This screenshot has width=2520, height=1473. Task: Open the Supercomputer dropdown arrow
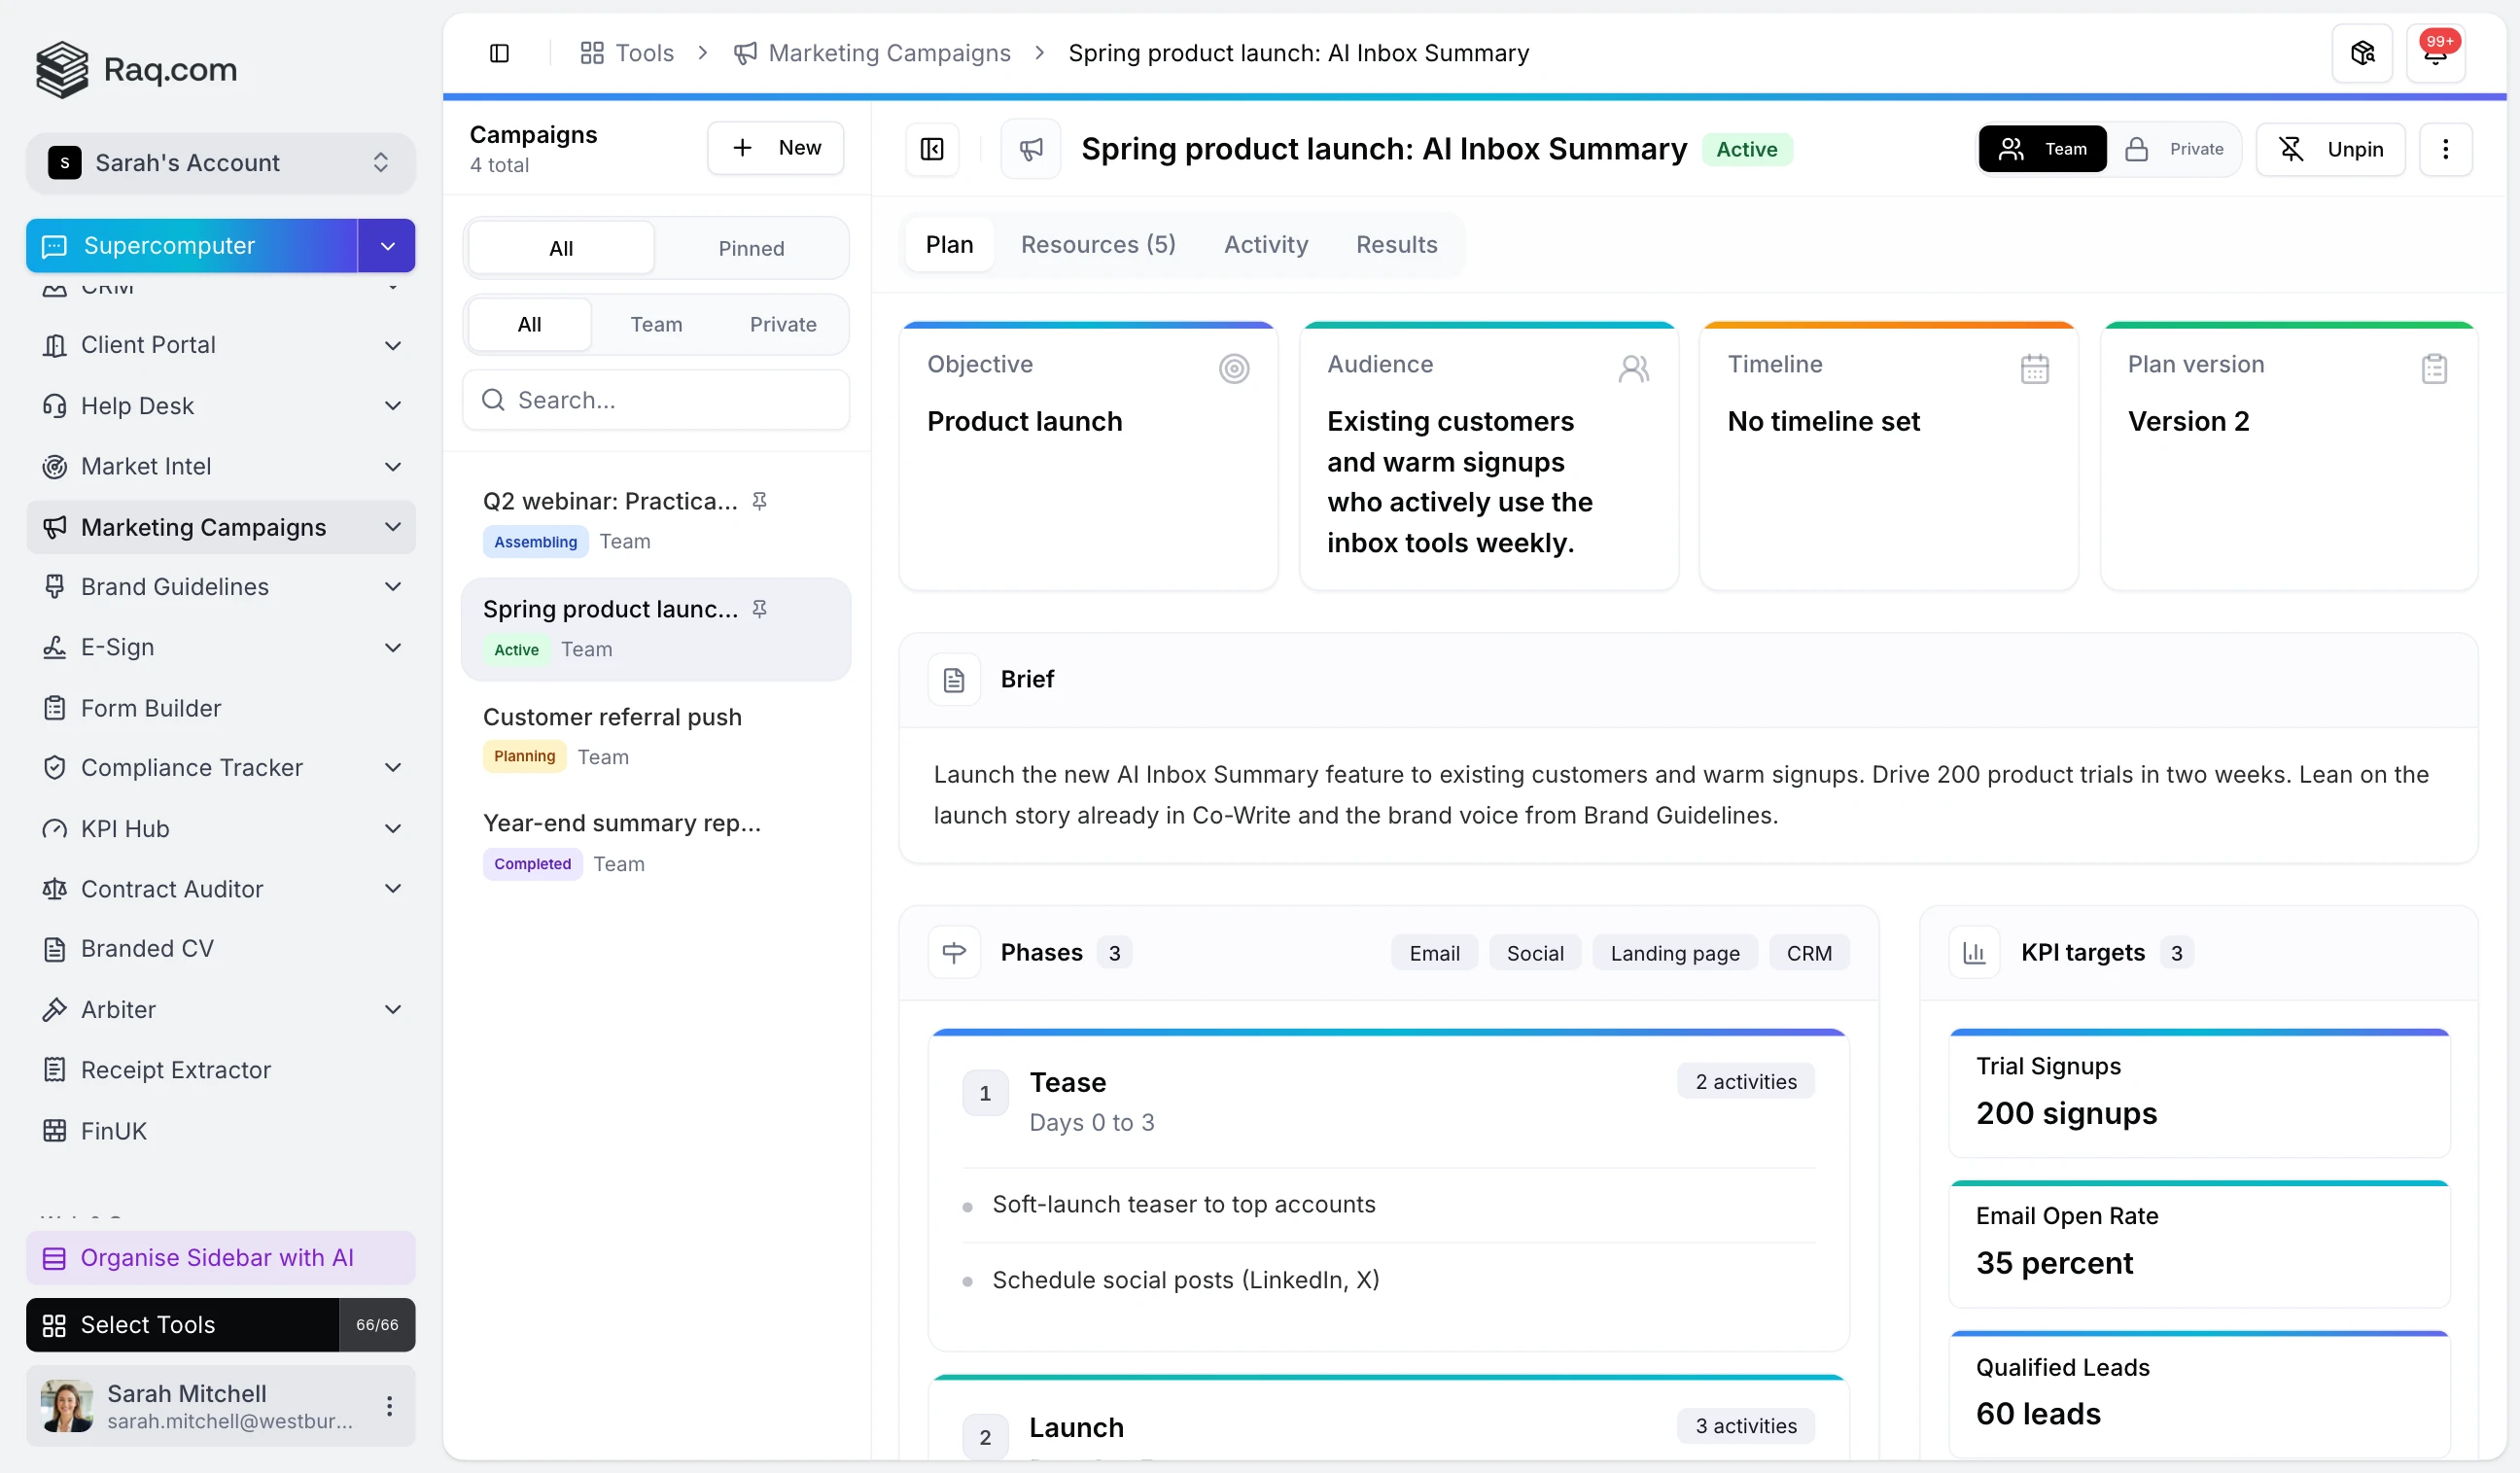coord(387,245)
